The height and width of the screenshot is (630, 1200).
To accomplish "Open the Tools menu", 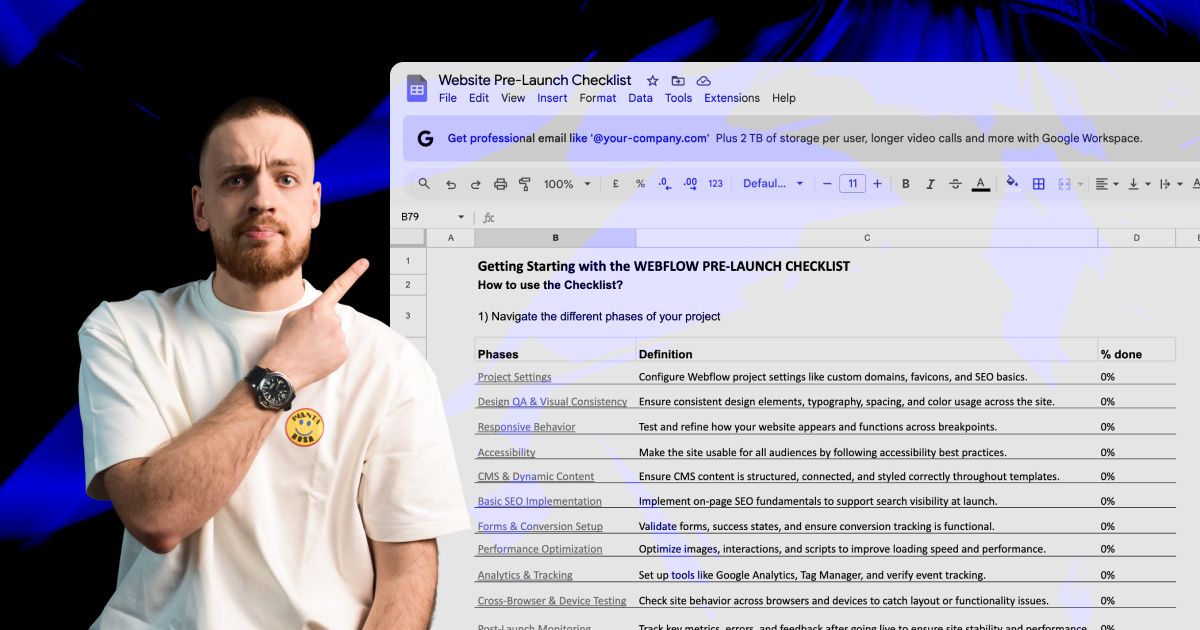I will point(678,98).
